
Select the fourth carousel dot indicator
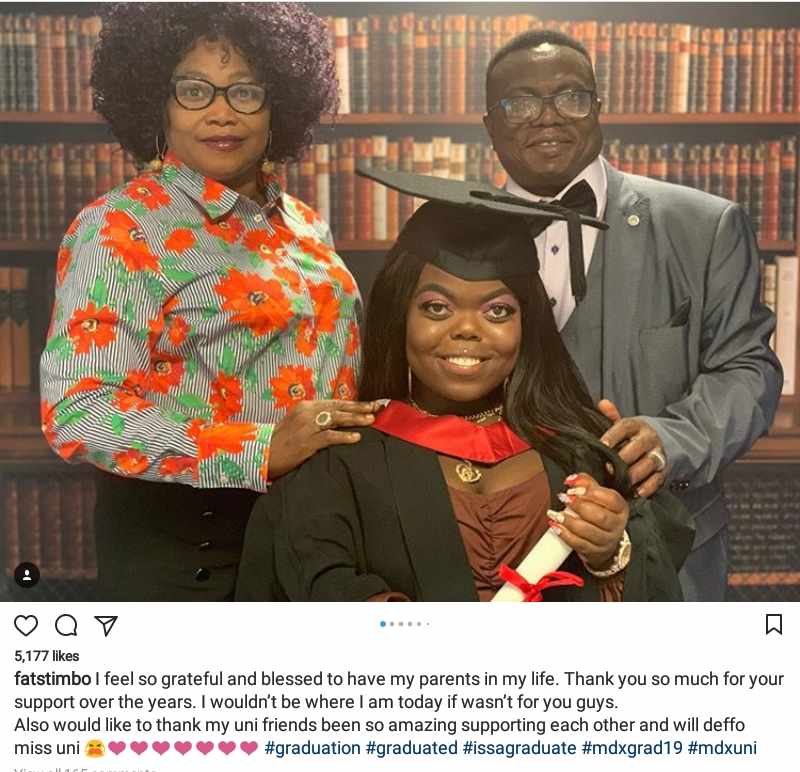[x=410, y=624]
